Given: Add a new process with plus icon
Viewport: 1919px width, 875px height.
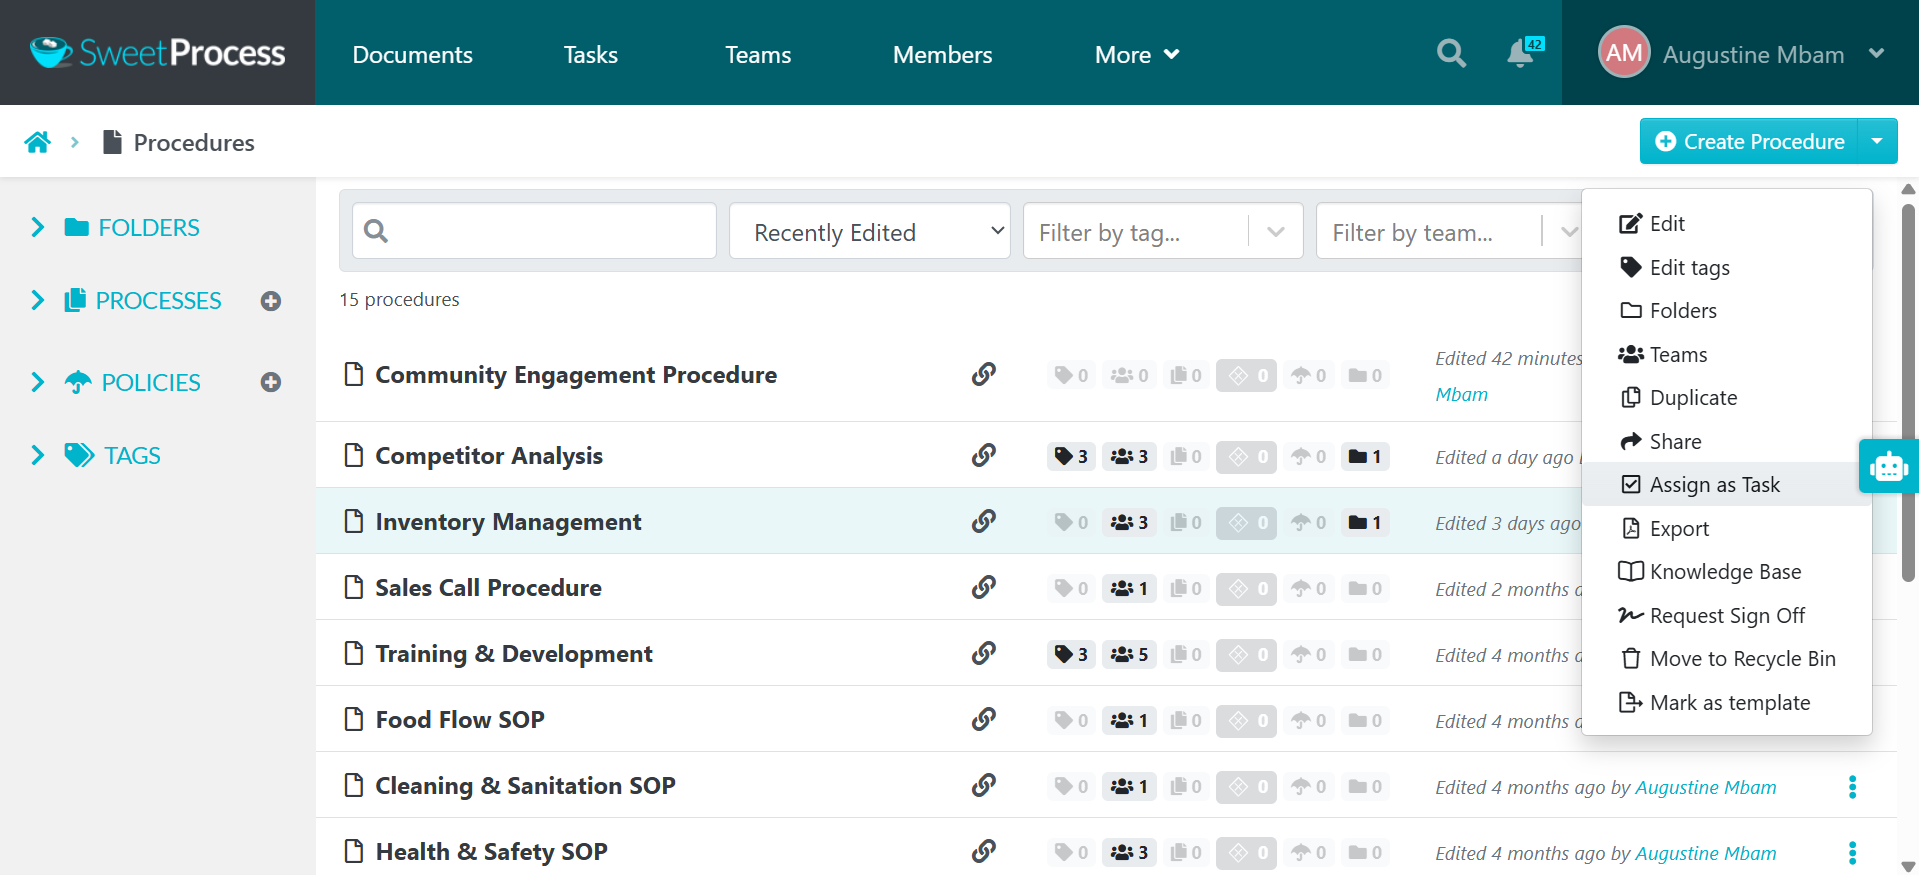Looking at the screenshot, I should (x=271, y=301).
